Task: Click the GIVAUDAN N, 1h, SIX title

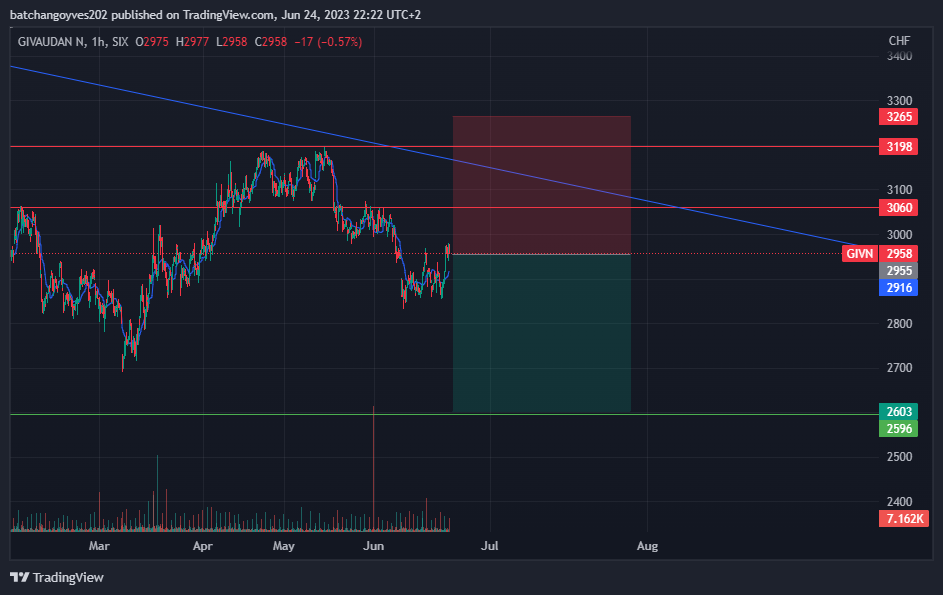Action: click(73, 42)
